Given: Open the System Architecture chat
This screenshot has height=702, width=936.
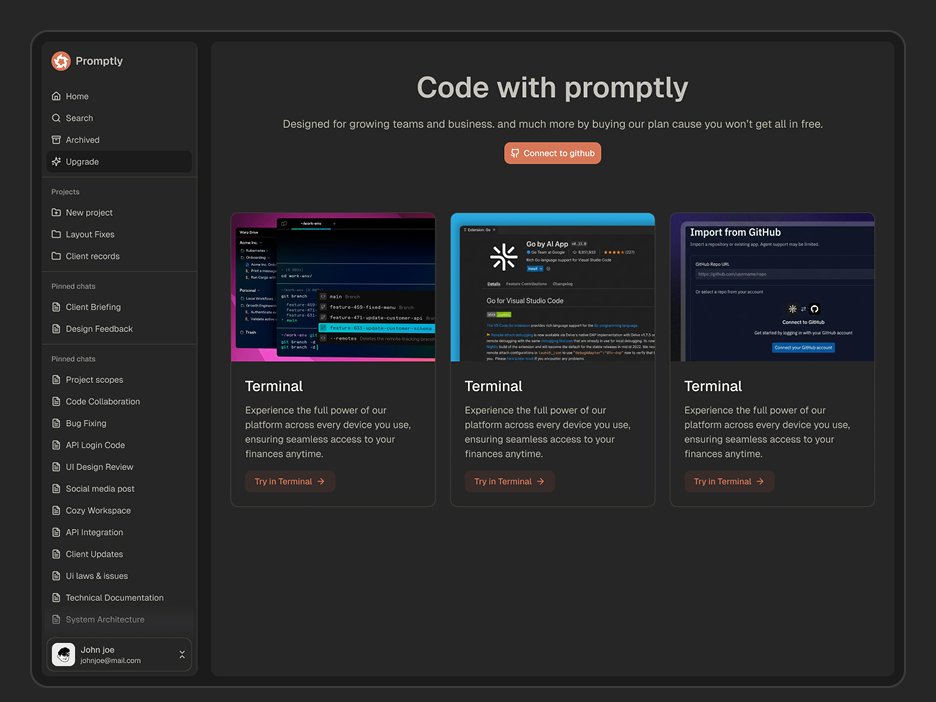Looking at the screenshot, I should [x=119, y=620].
